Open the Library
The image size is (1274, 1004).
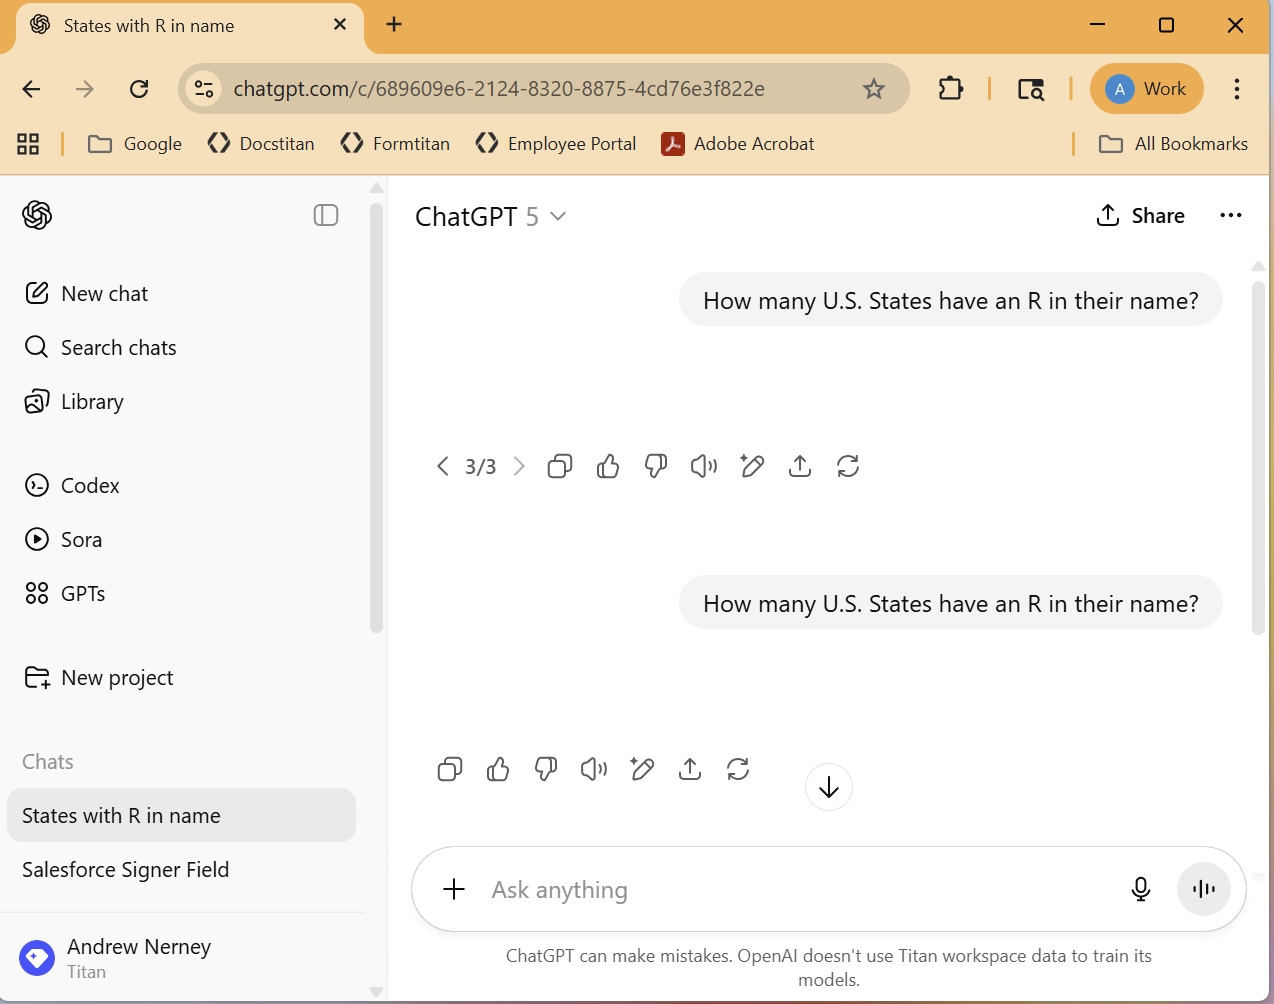tap(74, 401)
